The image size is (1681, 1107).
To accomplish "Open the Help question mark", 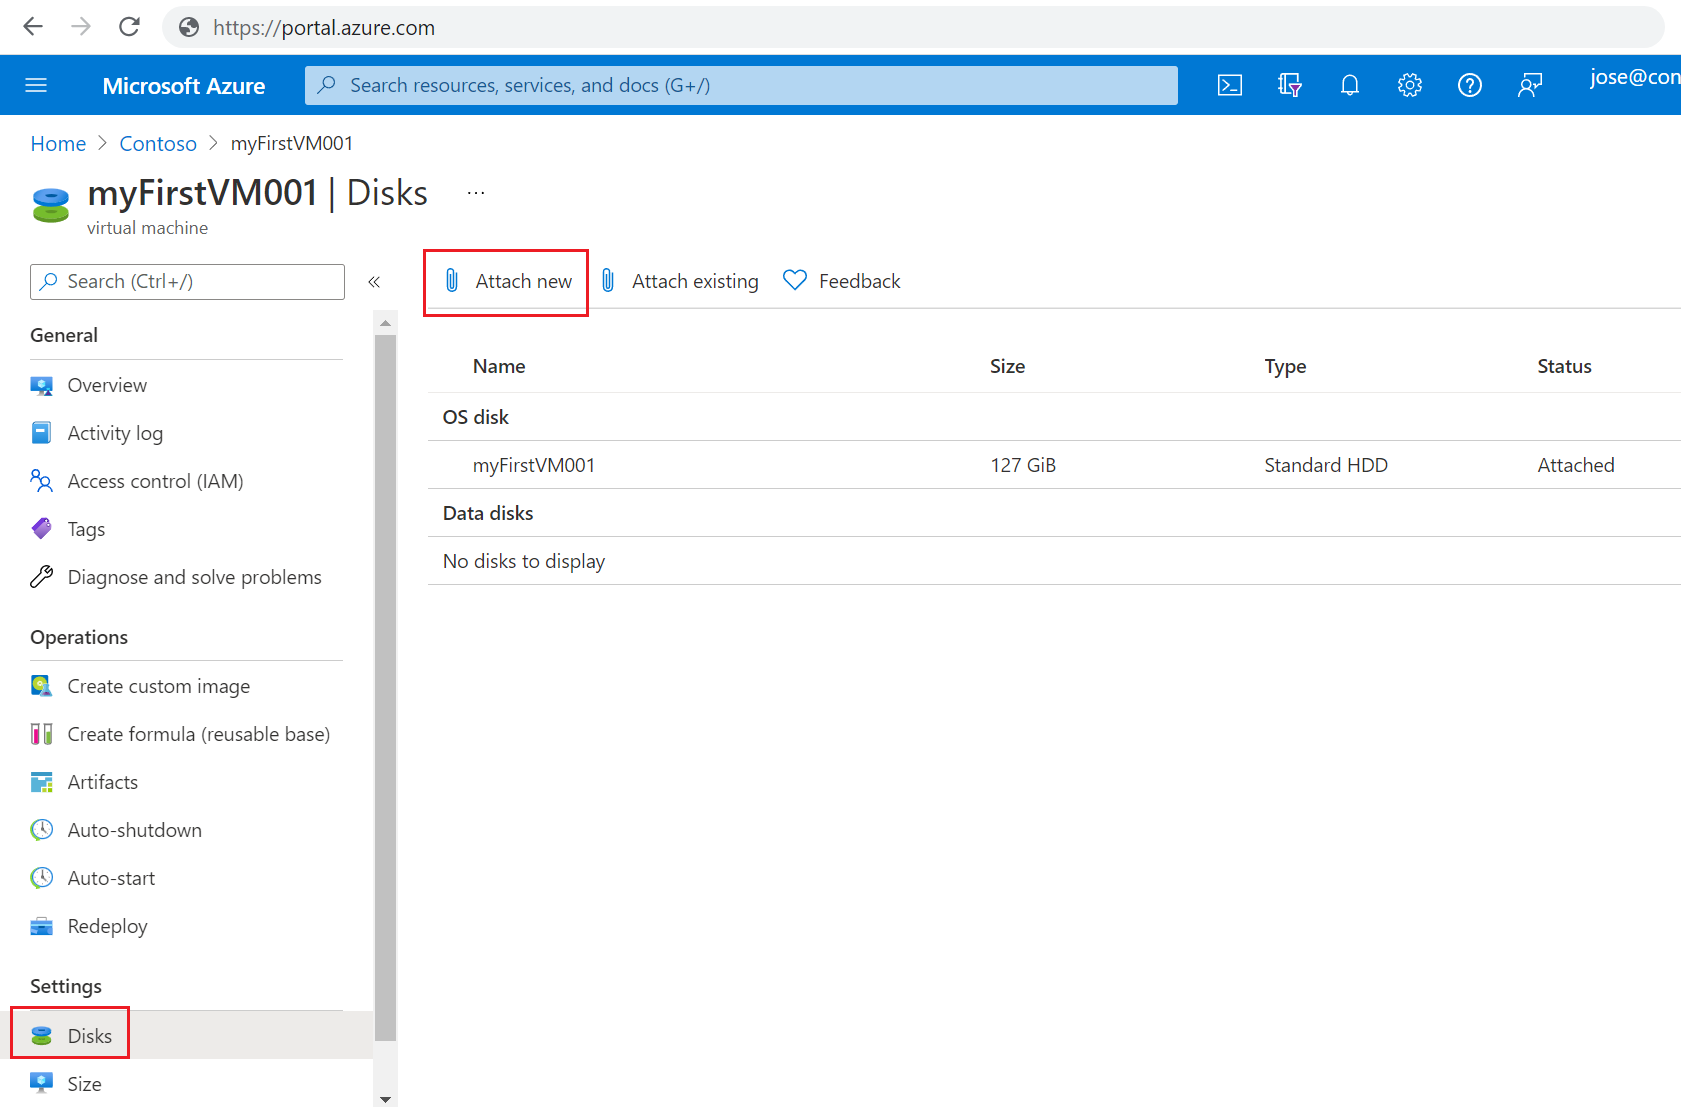I will (x=1470, y=85).
